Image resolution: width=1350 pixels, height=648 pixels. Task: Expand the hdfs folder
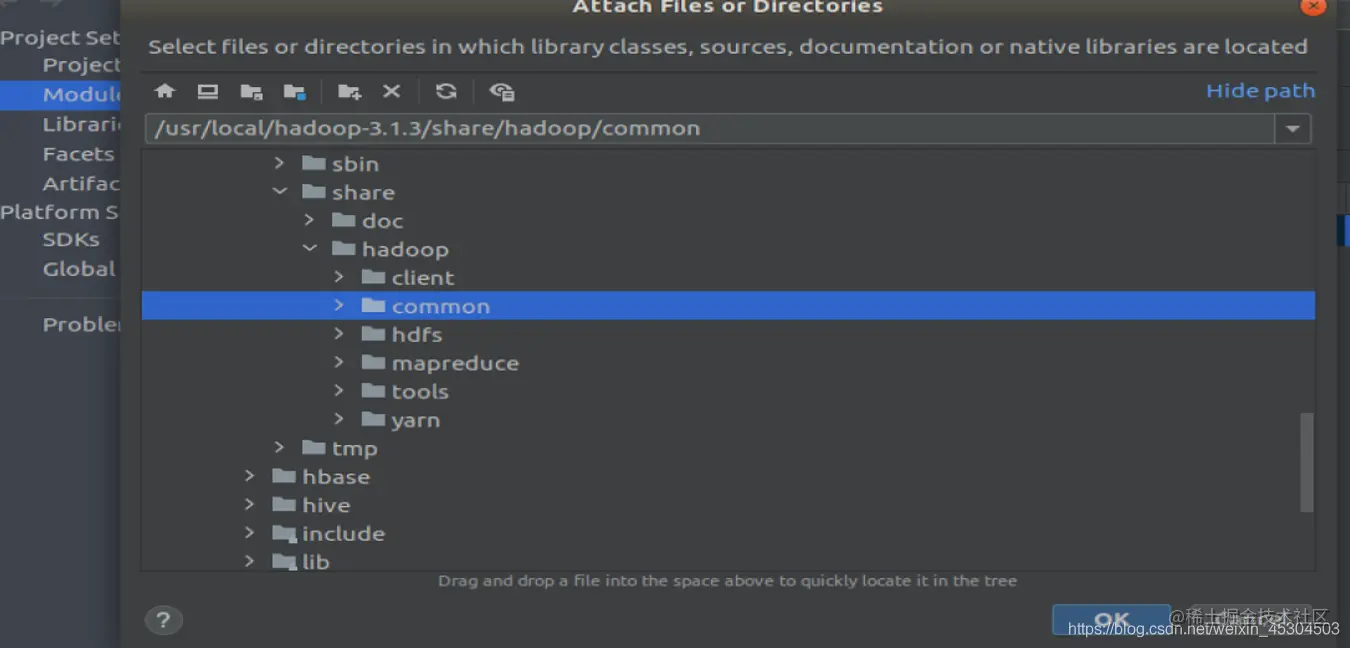pos(339,334)
